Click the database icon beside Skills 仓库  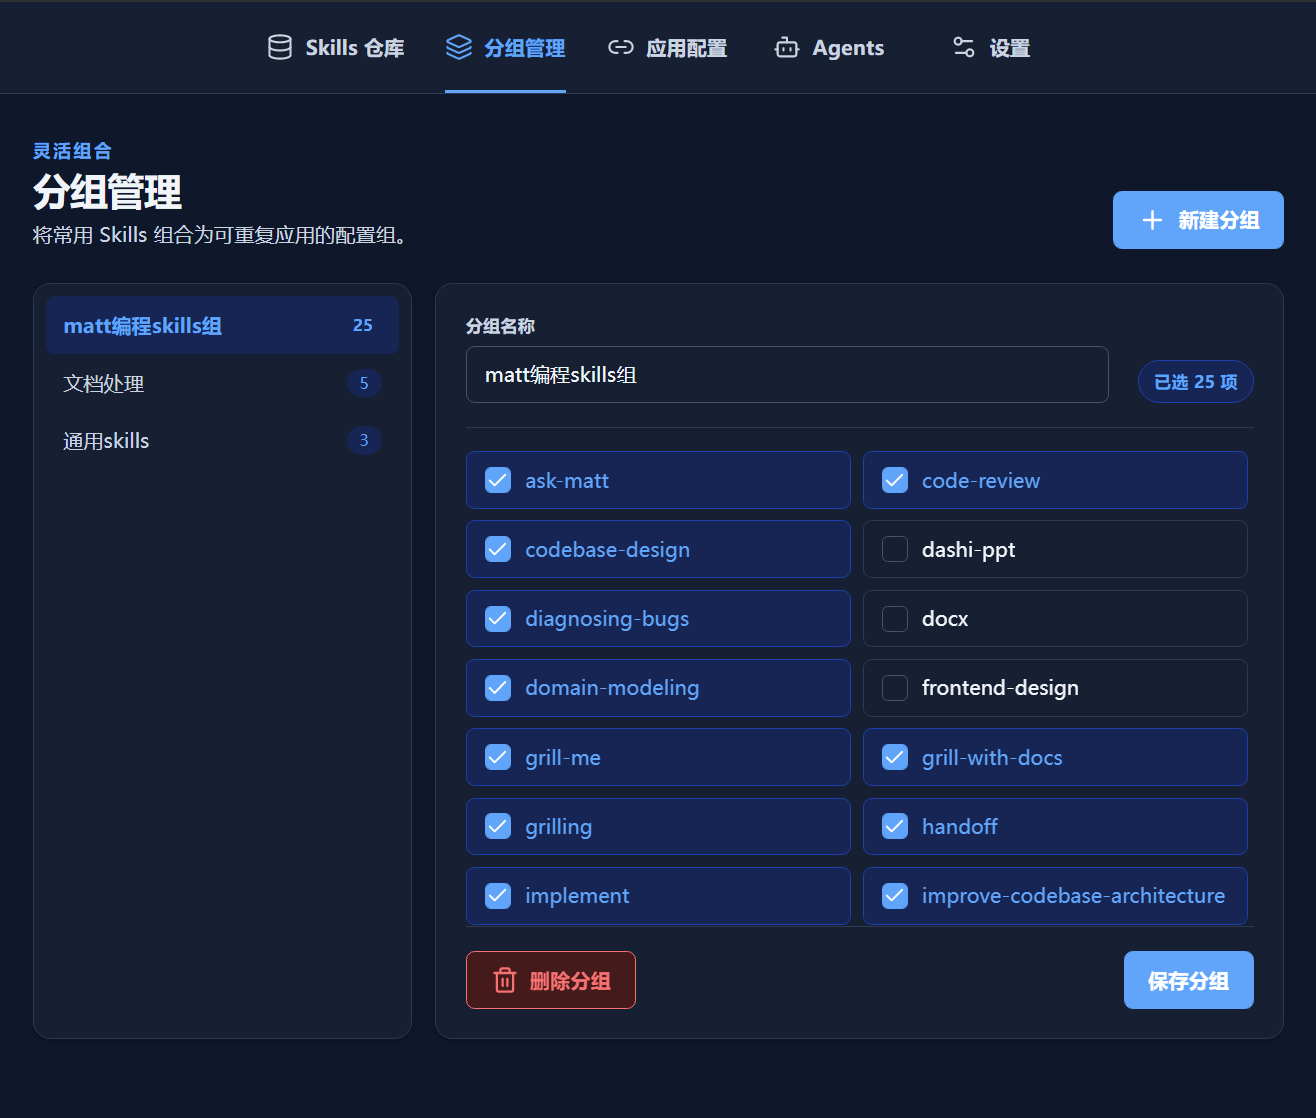[280, 47]
